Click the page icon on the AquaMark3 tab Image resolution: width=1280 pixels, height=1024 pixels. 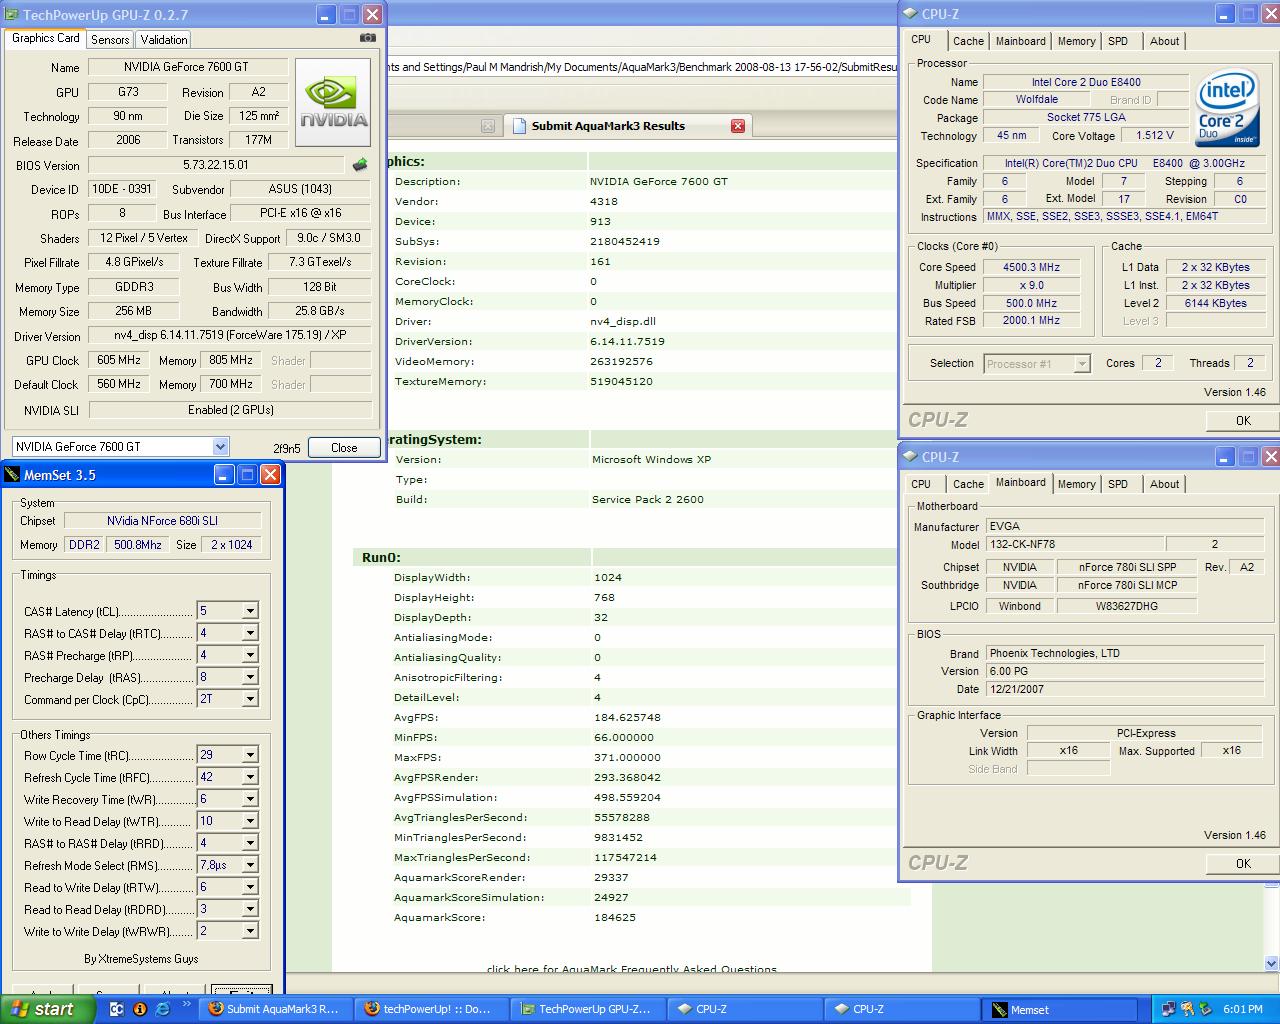[x=519, y=125]
